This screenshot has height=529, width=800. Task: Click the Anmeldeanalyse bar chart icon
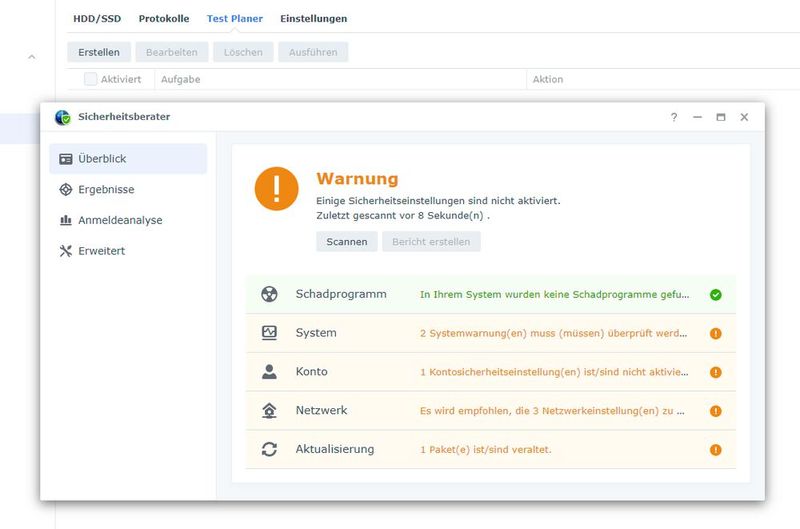coord(66,220)
